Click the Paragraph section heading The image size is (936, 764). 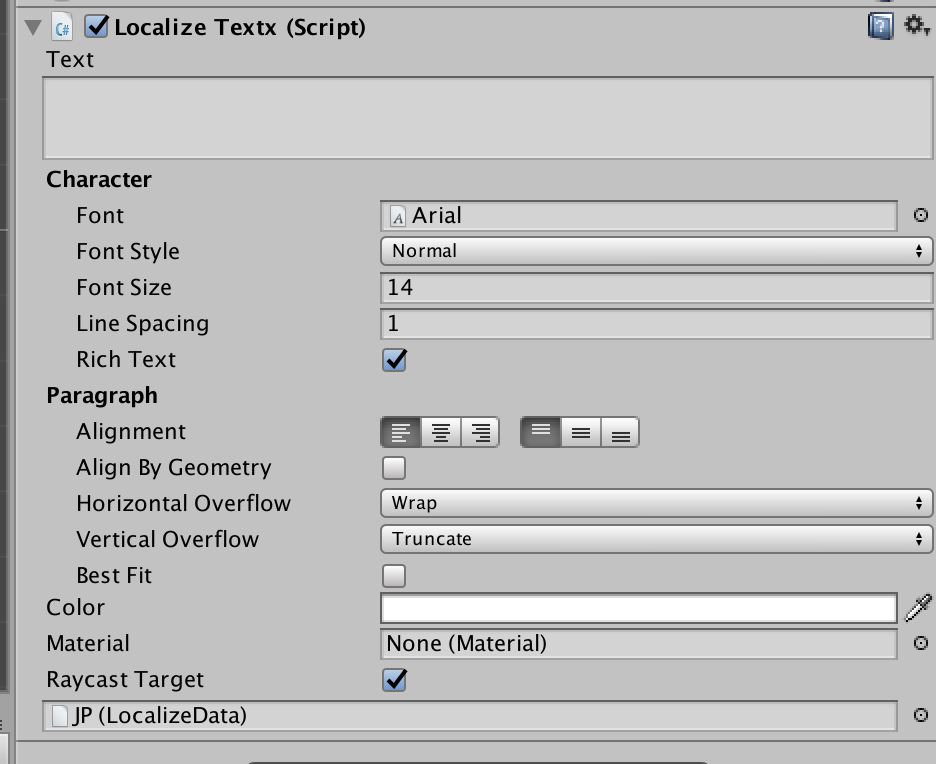coord(102,396)
